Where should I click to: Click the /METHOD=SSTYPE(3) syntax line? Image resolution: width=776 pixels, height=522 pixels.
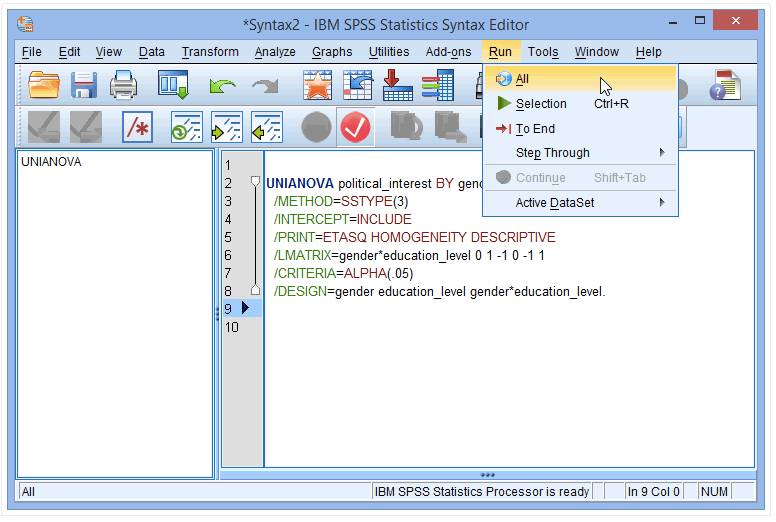341,201
